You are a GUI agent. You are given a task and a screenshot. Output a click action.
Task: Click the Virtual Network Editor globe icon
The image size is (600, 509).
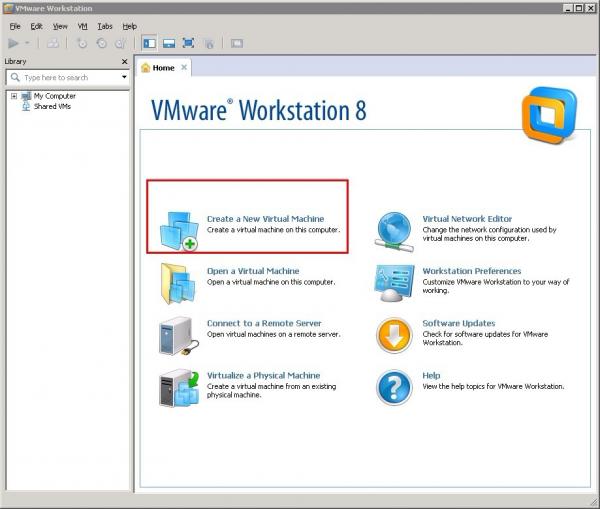coord(394,232)
